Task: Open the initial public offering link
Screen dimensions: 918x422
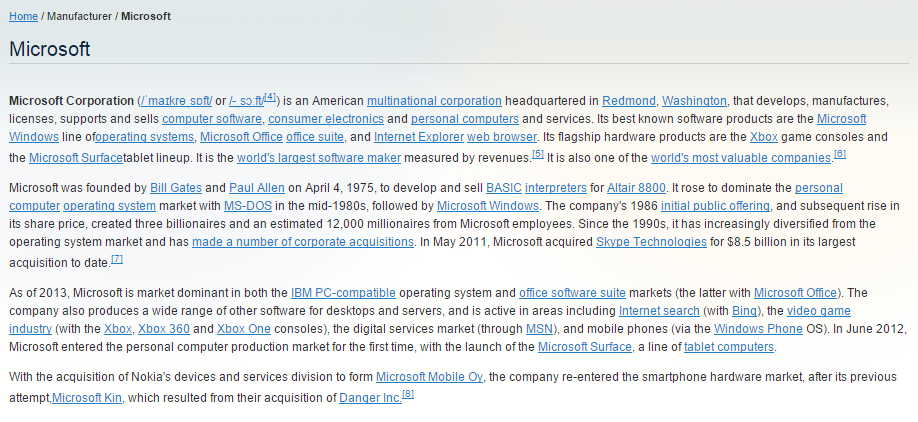Action: (715, 206)
